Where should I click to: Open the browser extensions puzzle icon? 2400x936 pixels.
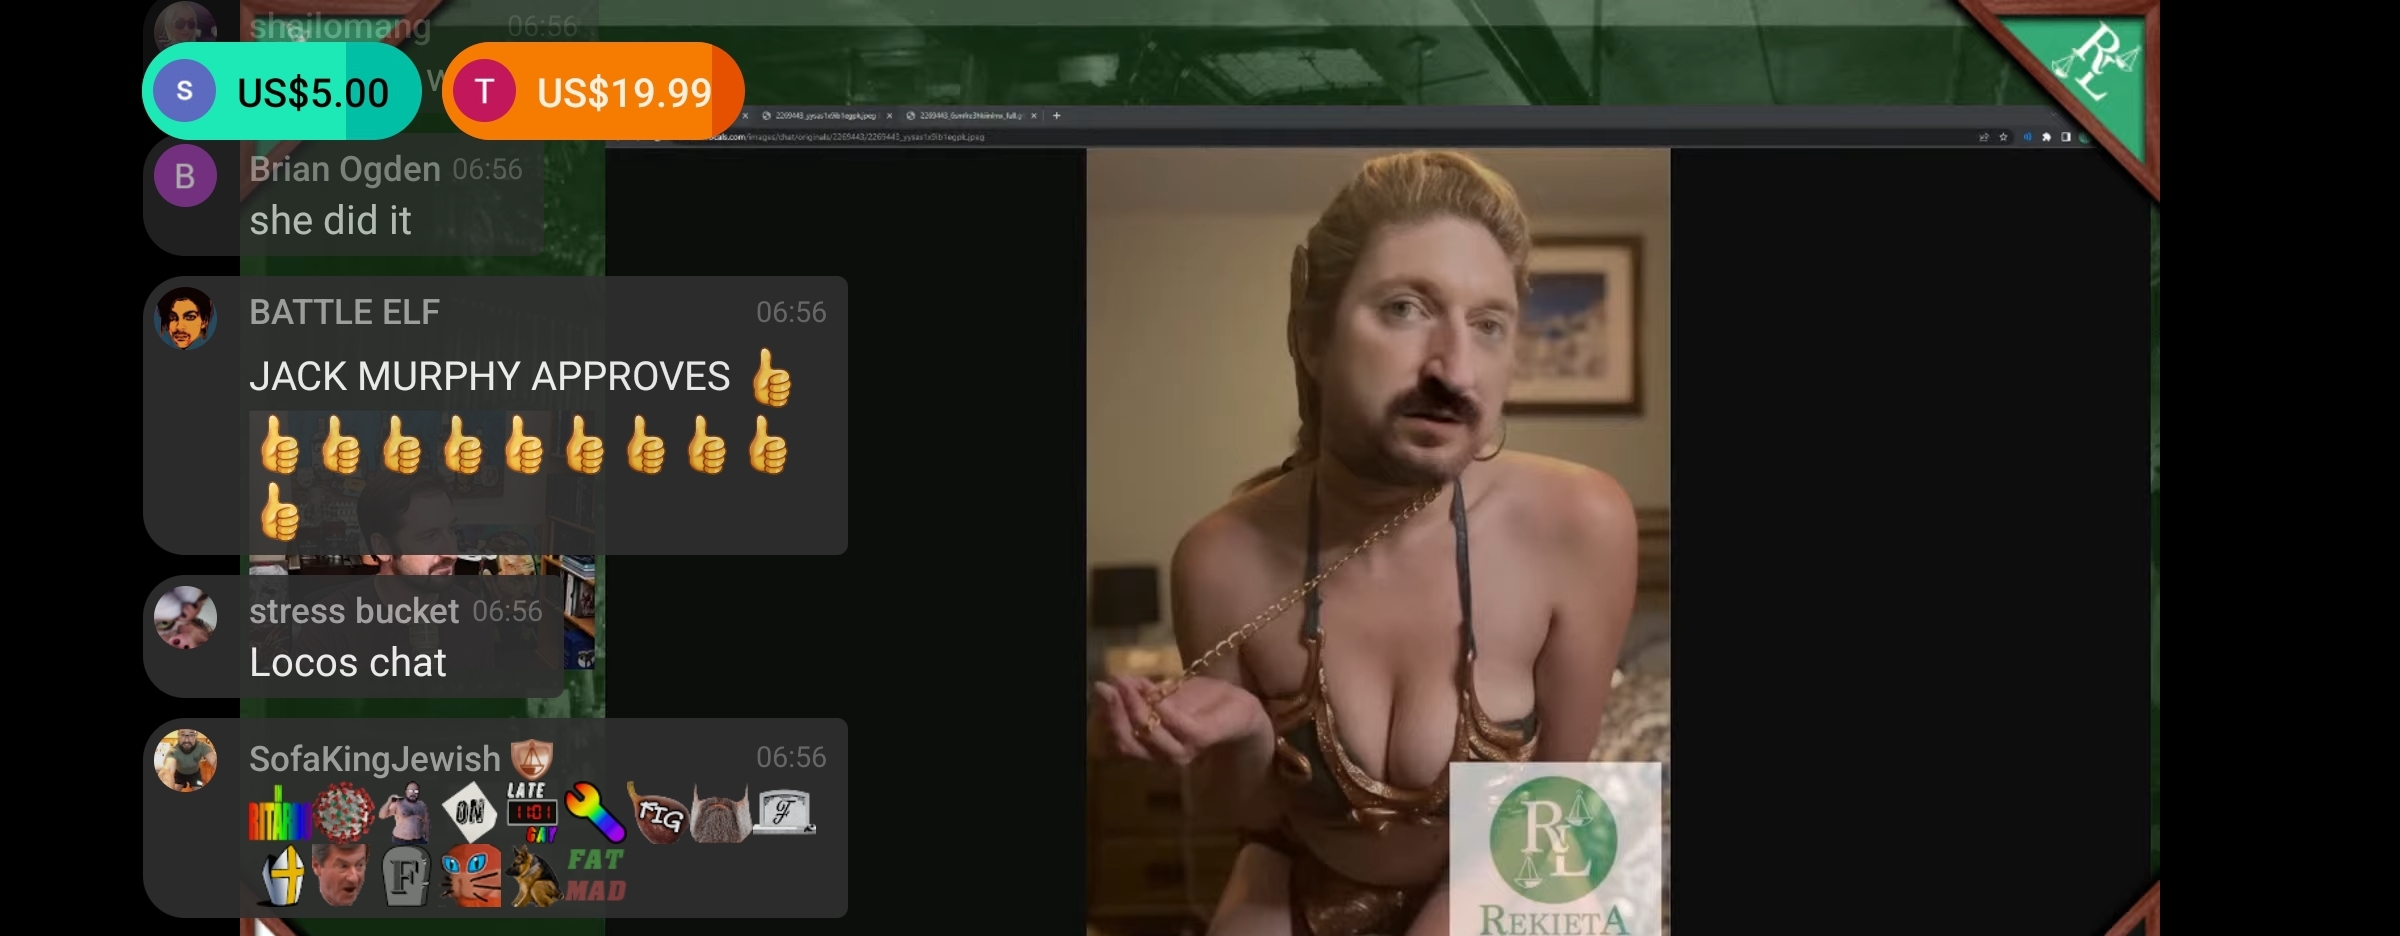click(2046, 137)
